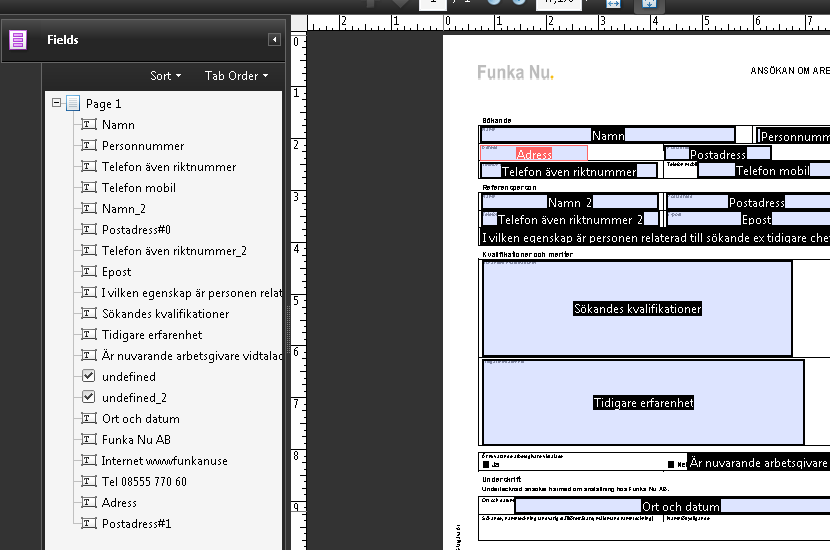The image size is (830, 550).
Task: Open the Tab Order dropdown
Action: point(237,76)
